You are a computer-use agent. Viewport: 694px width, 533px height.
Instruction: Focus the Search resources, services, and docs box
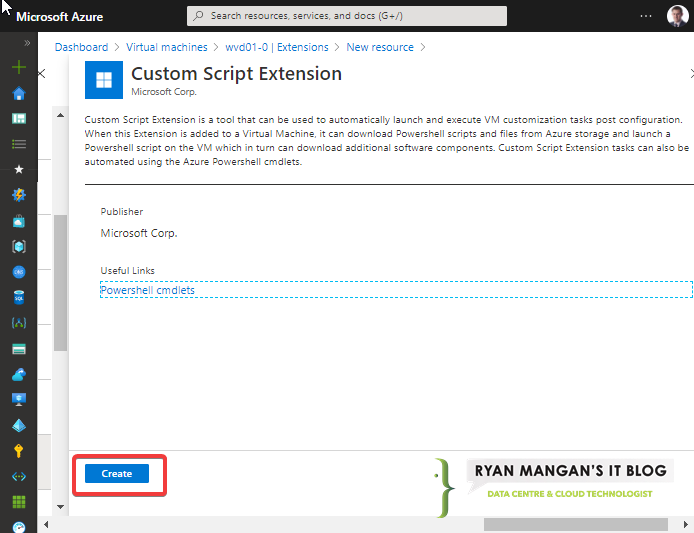click(347, 16)
